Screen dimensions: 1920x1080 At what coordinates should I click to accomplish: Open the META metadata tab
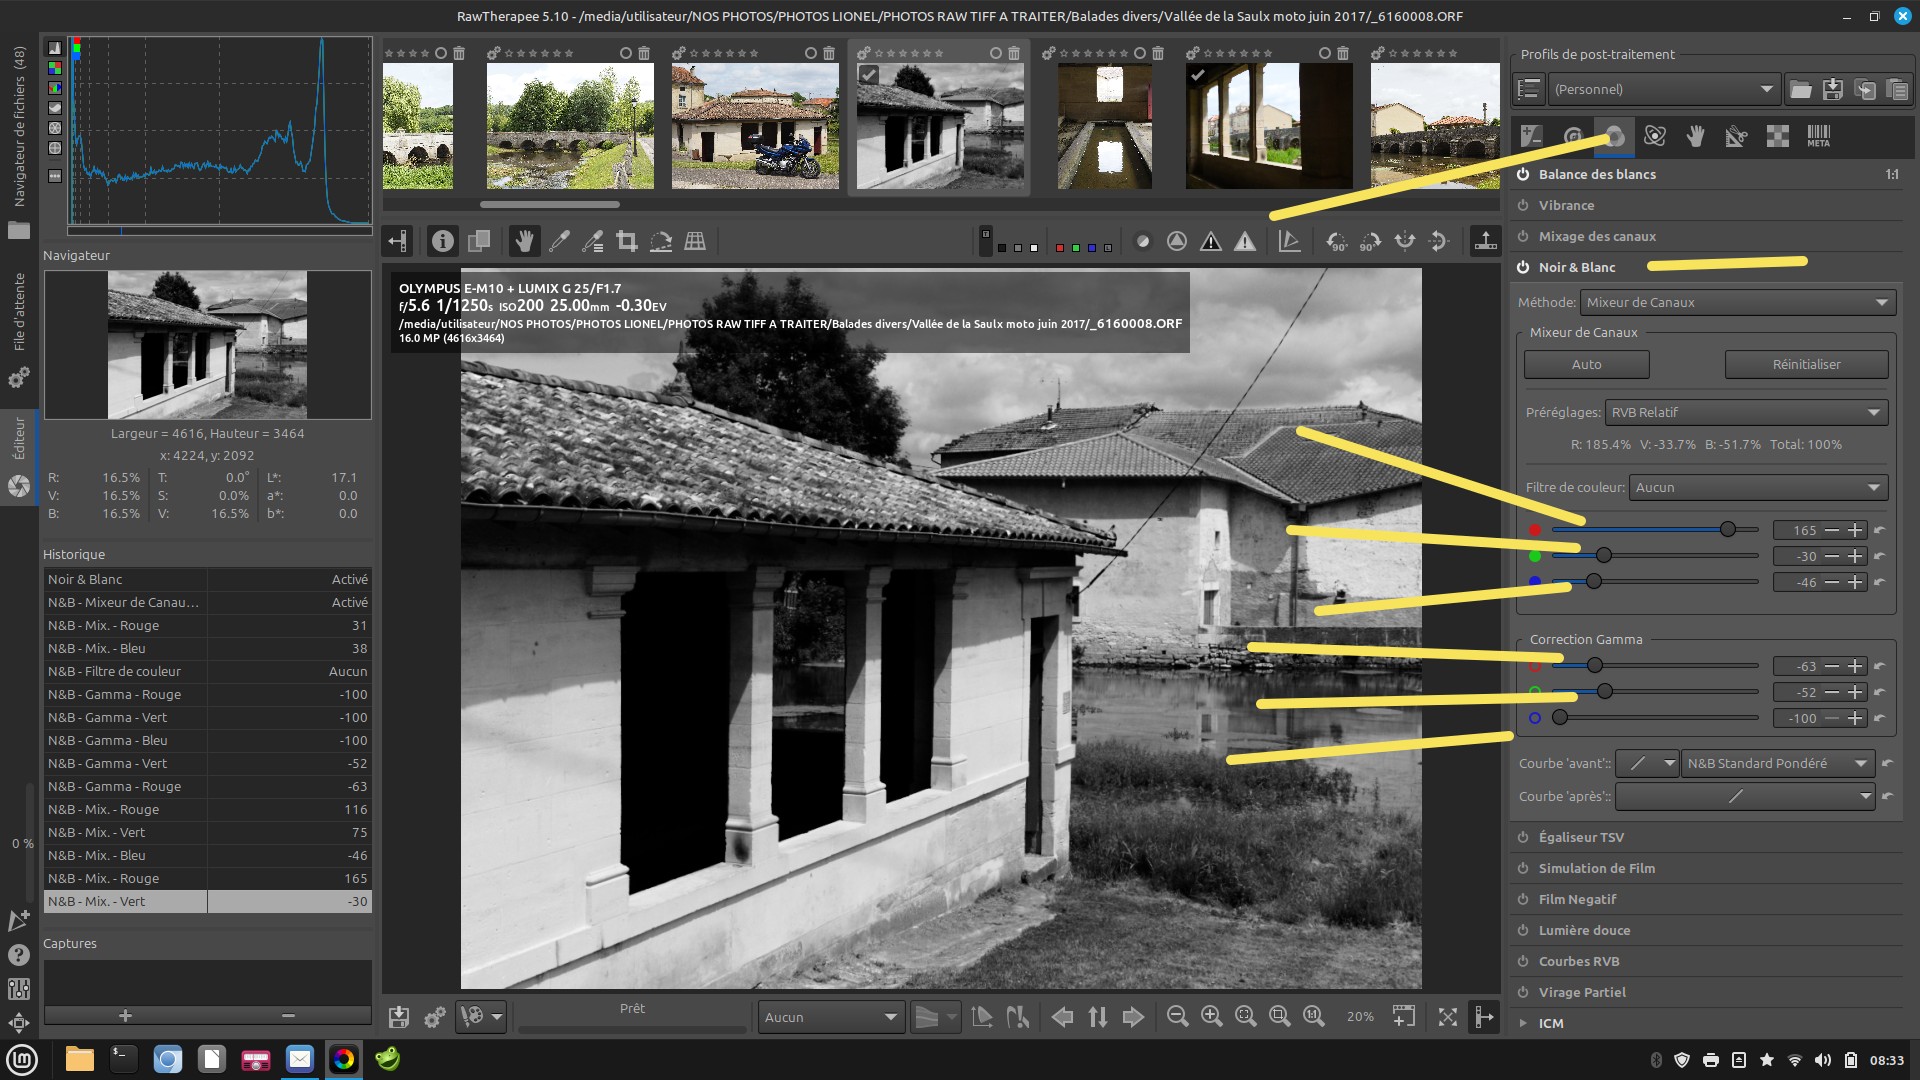click(1818, 137)
